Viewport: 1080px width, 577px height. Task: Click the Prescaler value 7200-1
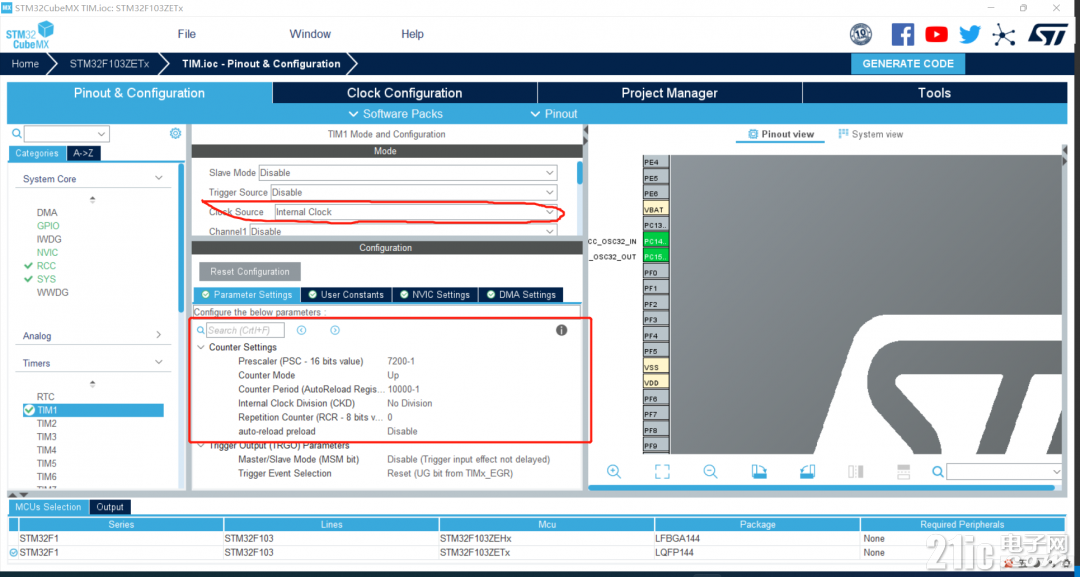point(401,361)
